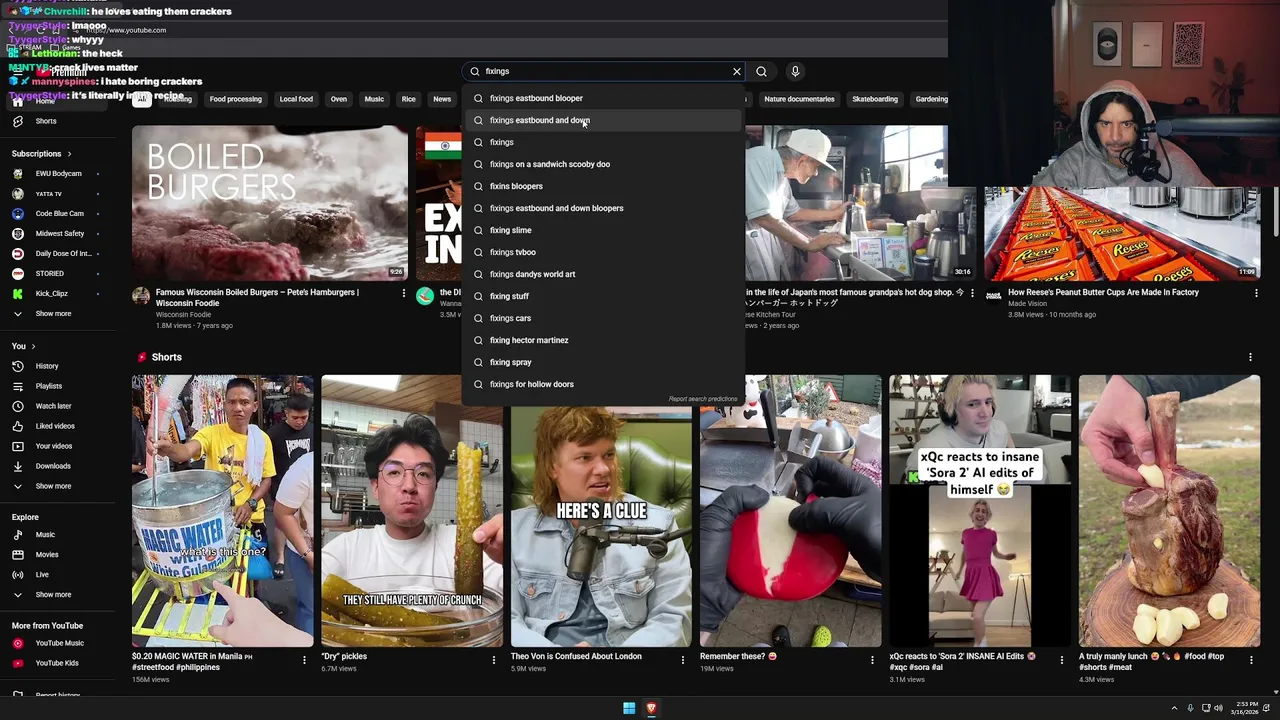Image resolution: width=1280 pixels, height=720 pixels.
Task: Select 'Rice' filter chip
Action: (x=408, y=99)
